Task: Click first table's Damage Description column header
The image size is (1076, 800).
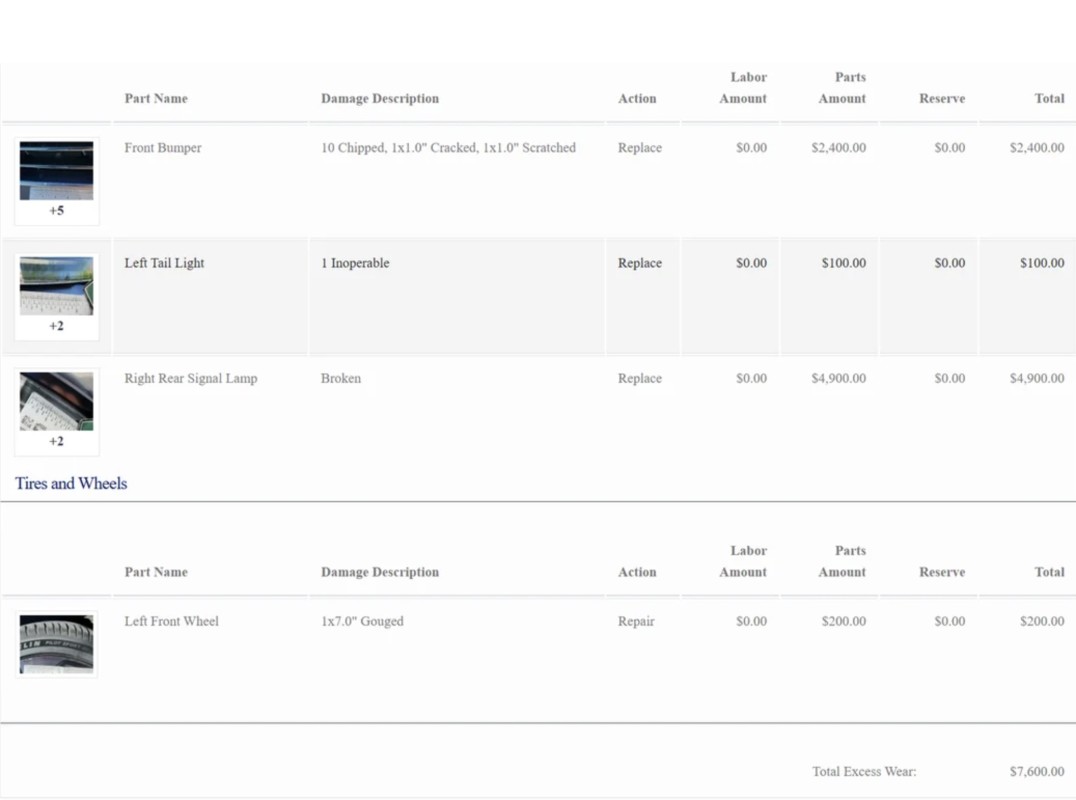Action: (380, 98)
